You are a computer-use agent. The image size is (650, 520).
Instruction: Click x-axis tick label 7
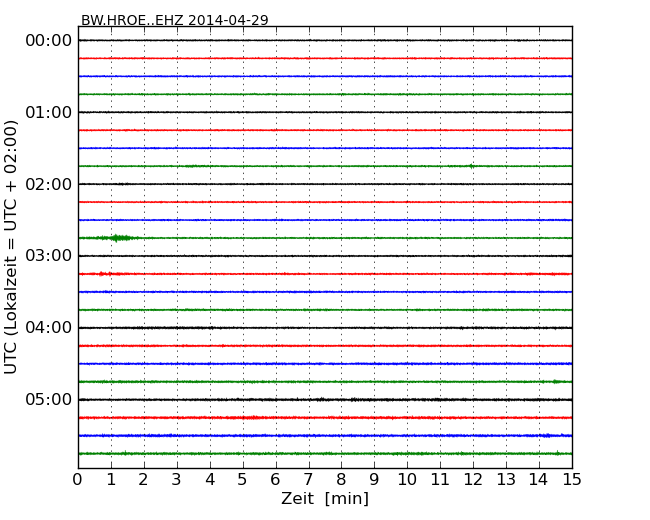pos(308,479)
